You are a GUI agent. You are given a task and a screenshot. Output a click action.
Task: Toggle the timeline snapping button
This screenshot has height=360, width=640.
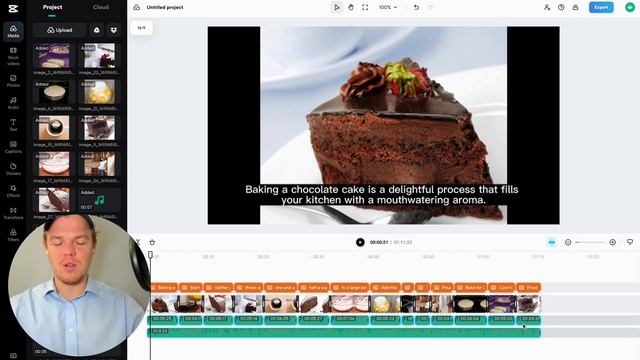[552, 242]
